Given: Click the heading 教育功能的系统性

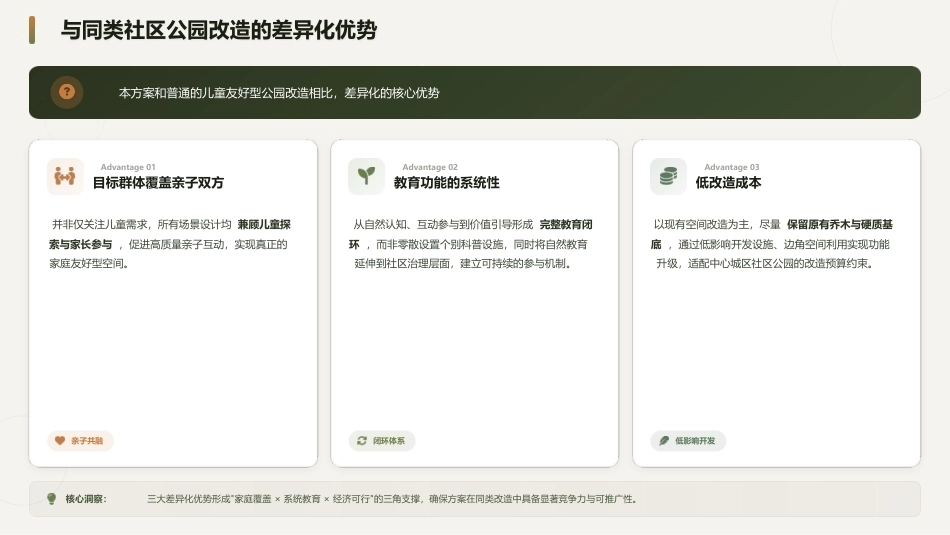Looking at the screenshot, I should 447,182.
